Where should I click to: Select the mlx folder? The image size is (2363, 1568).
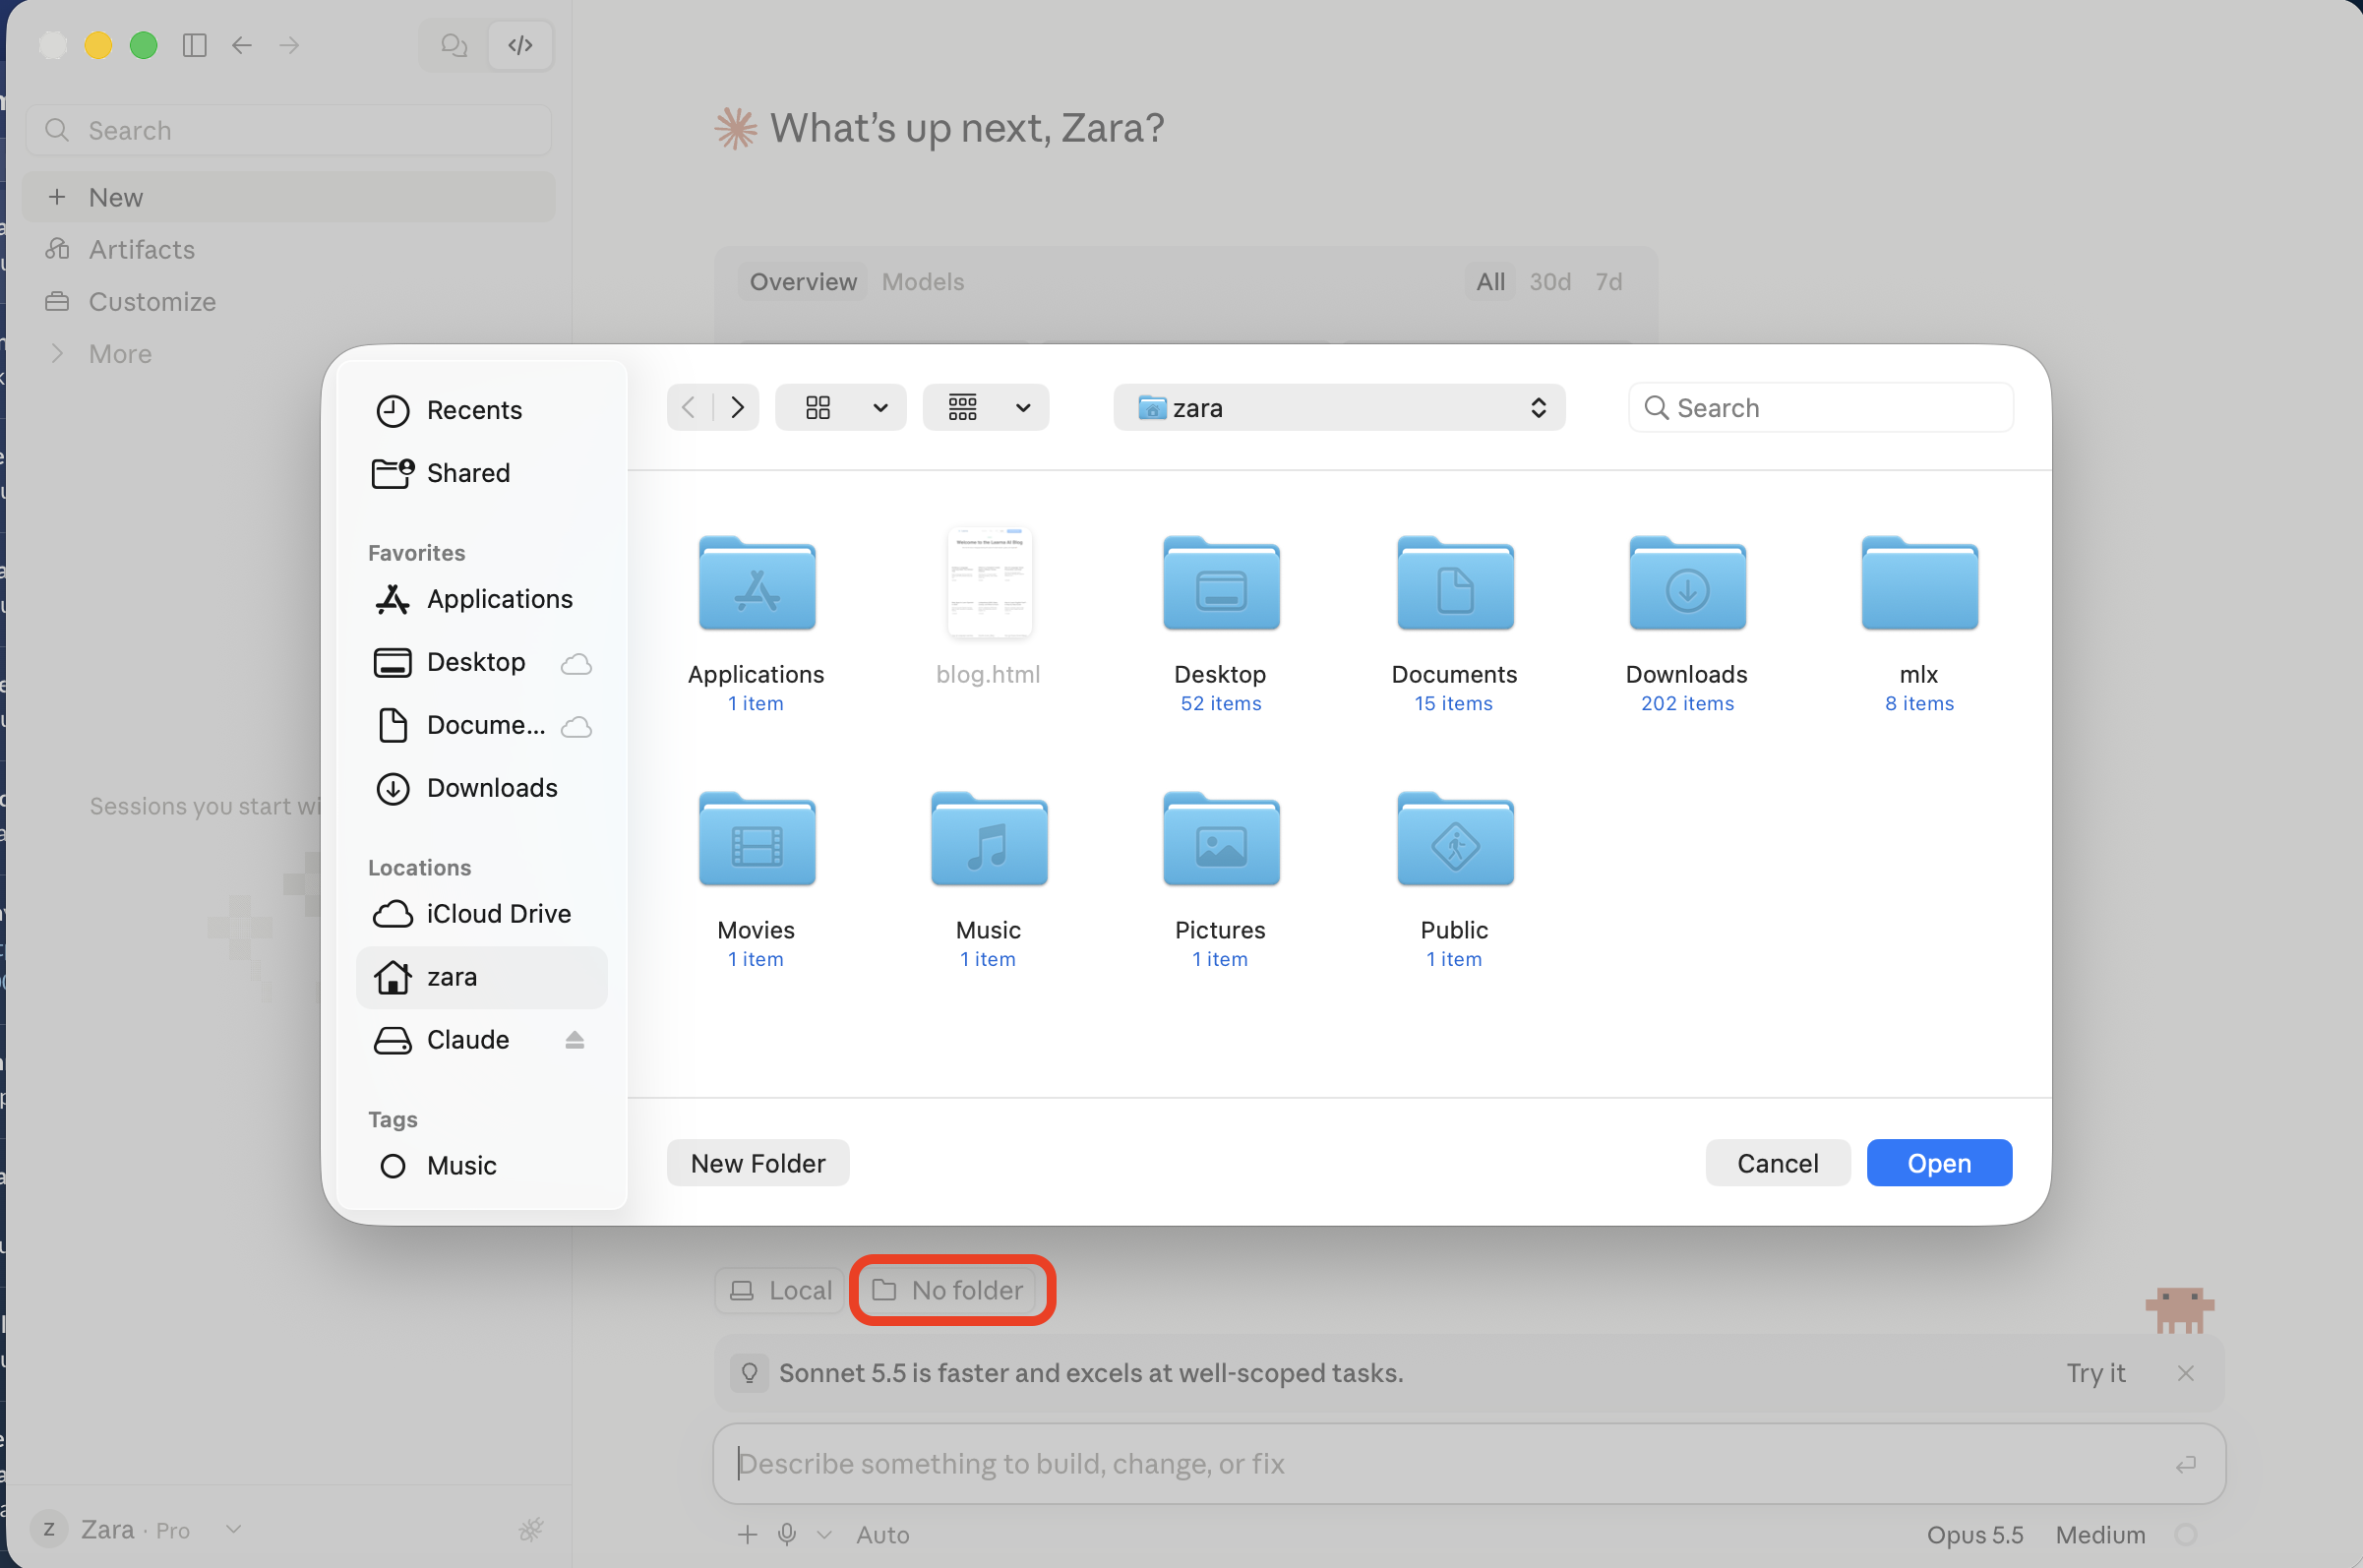(x=1919, y=584)
